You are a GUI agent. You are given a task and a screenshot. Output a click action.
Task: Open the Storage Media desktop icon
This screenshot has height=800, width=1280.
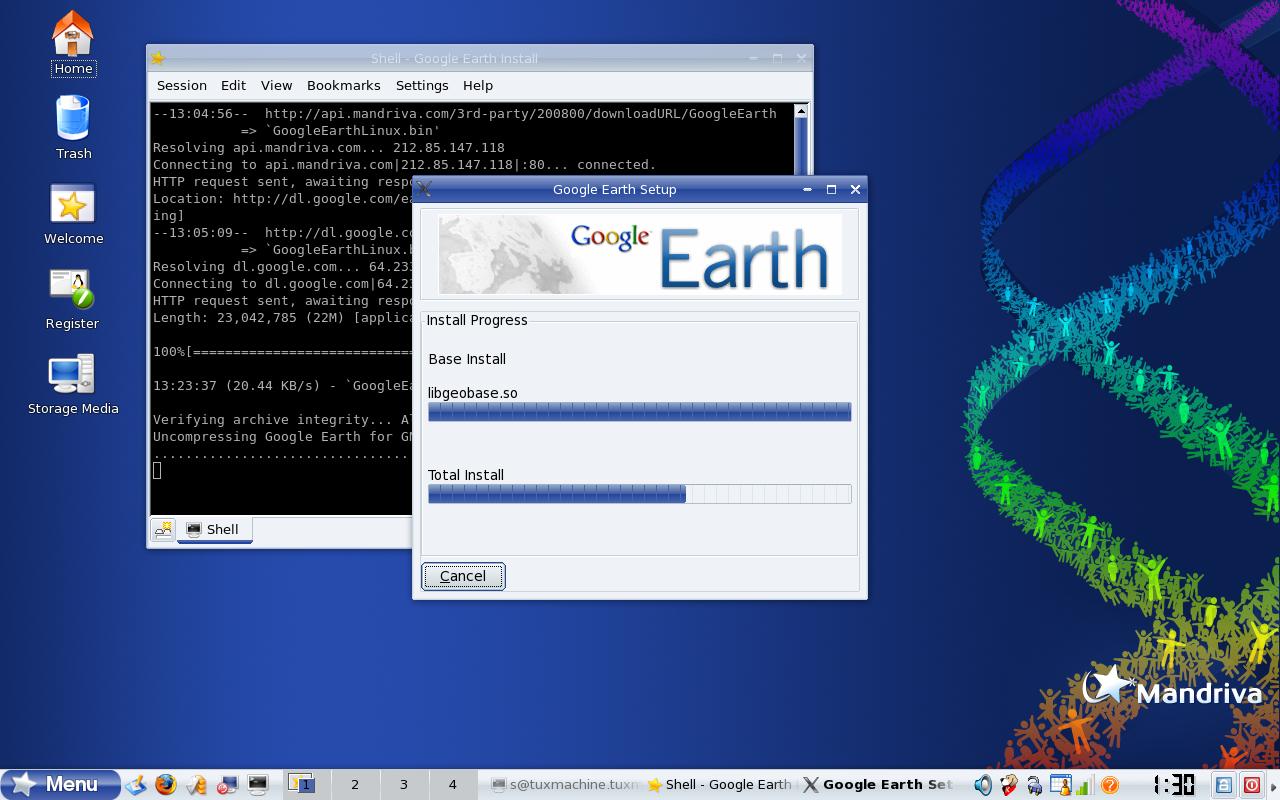pos(73,384)
